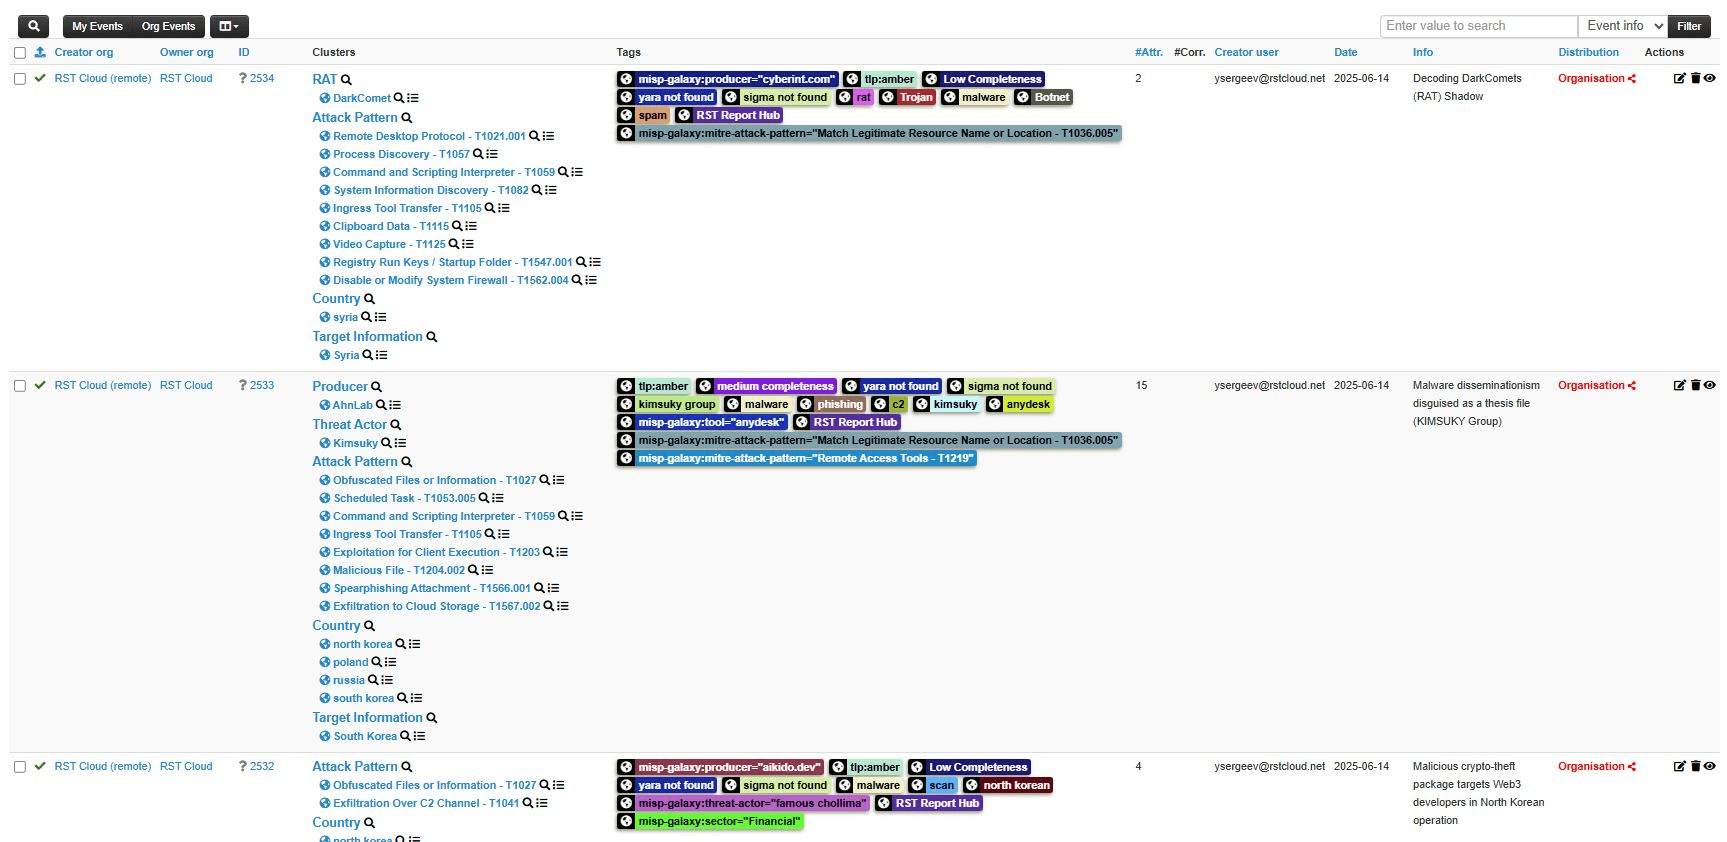The height and width of the screenshot is (842, 1727).
Task: Click the list icon next to DarkComet
Action: click(413, 98)
